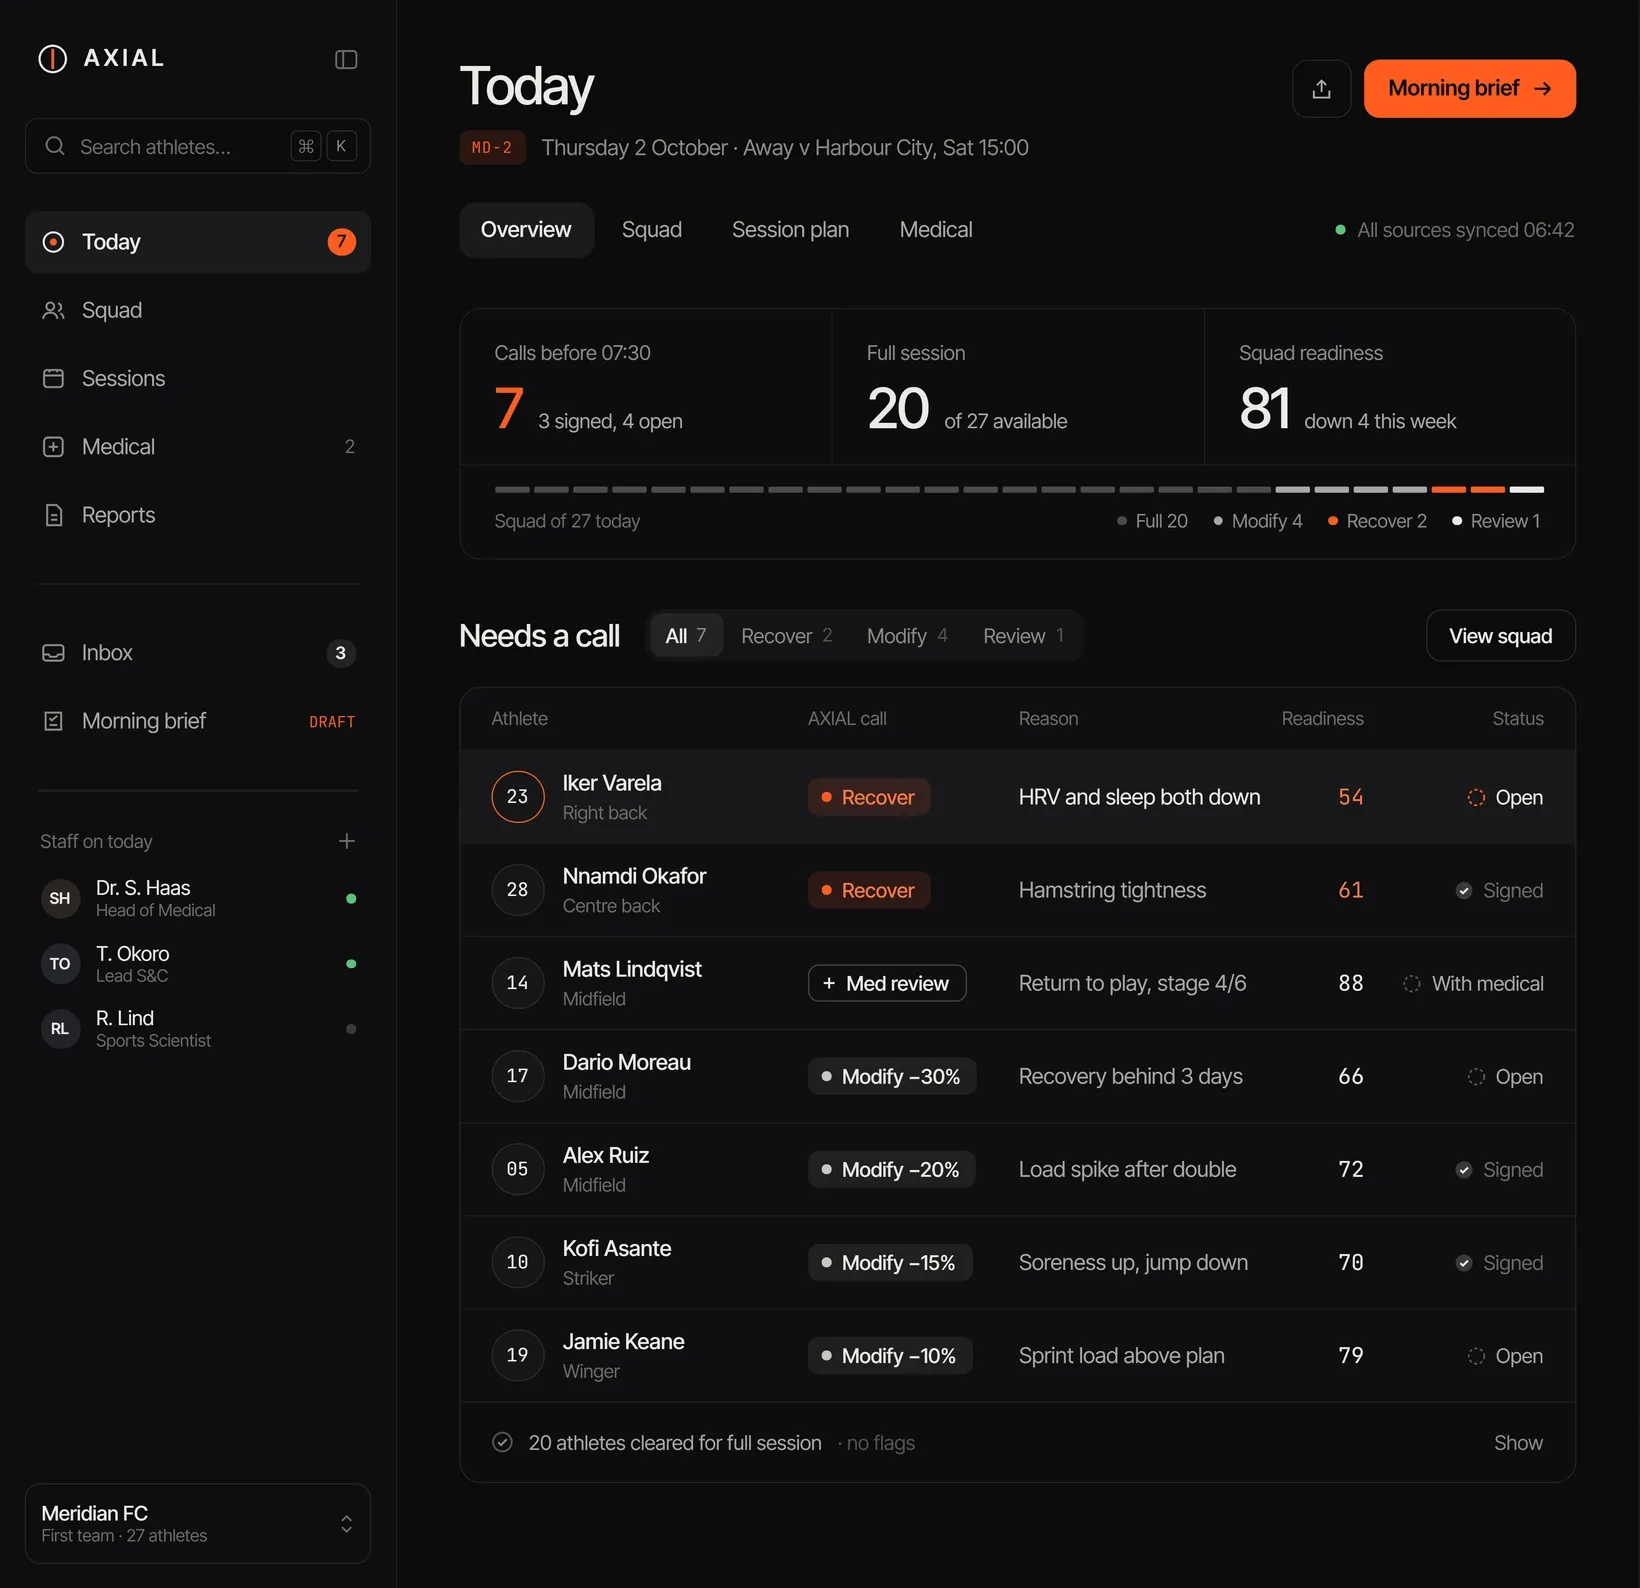The image size is (1640, 1588).
Task: Click the Inbox tray icon
Action: pyautogui.click(x=54, y=653)
